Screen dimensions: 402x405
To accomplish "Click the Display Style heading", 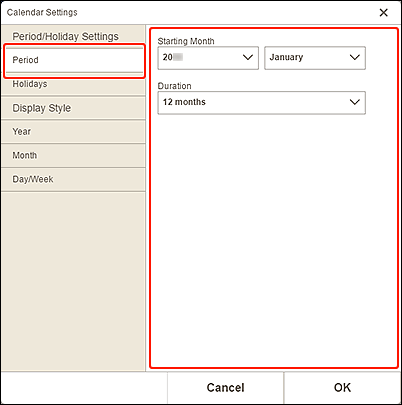I will tap(42, 108).
